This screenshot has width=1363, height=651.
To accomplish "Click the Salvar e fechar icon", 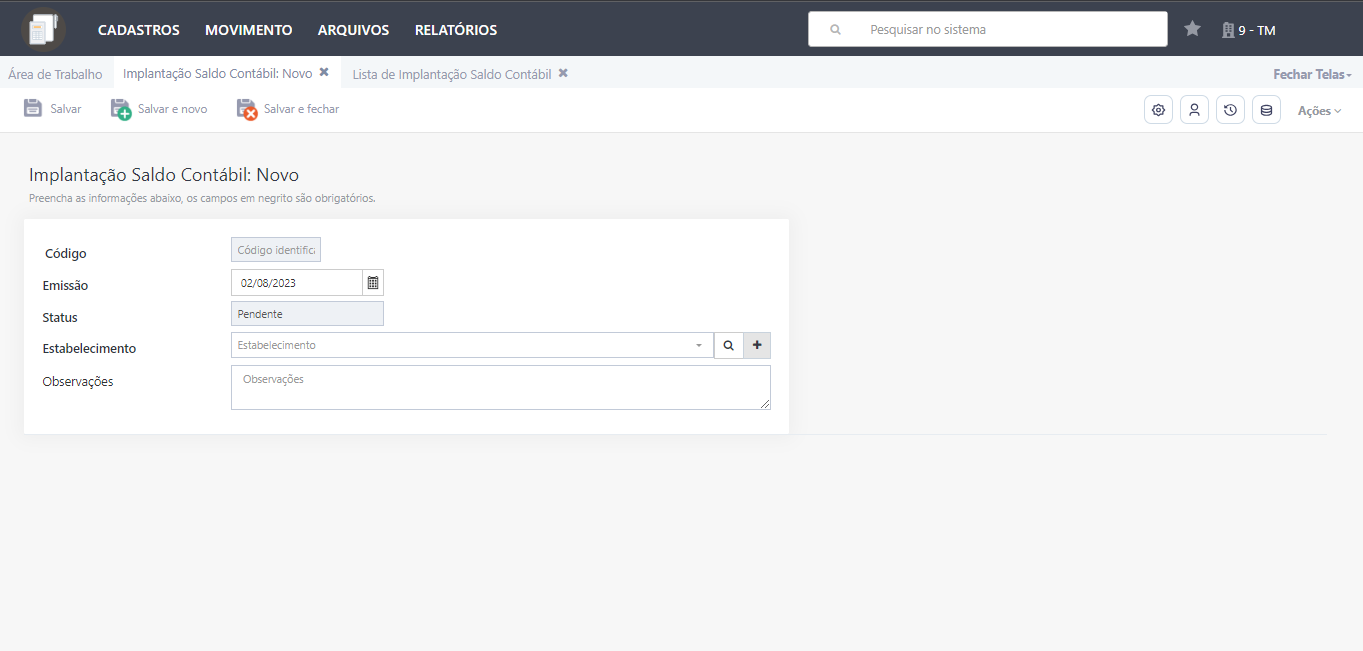I will (247, 109).
